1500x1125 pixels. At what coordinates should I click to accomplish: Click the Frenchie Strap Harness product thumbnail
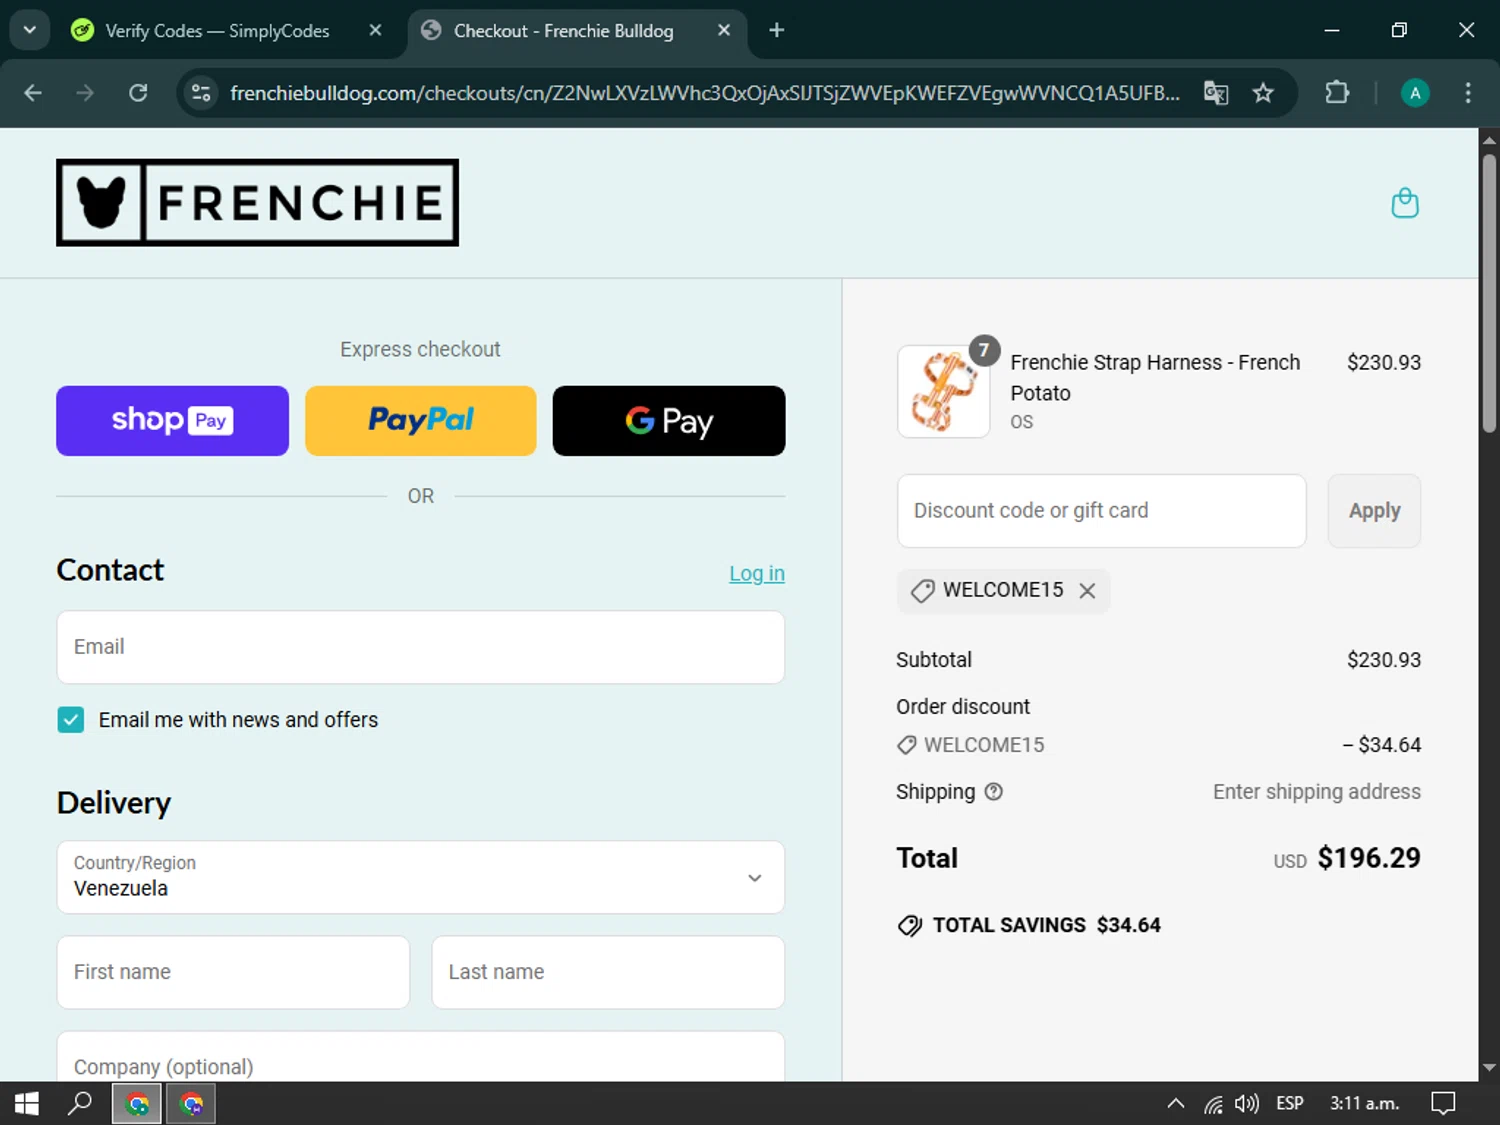click(x=944, y=392)
